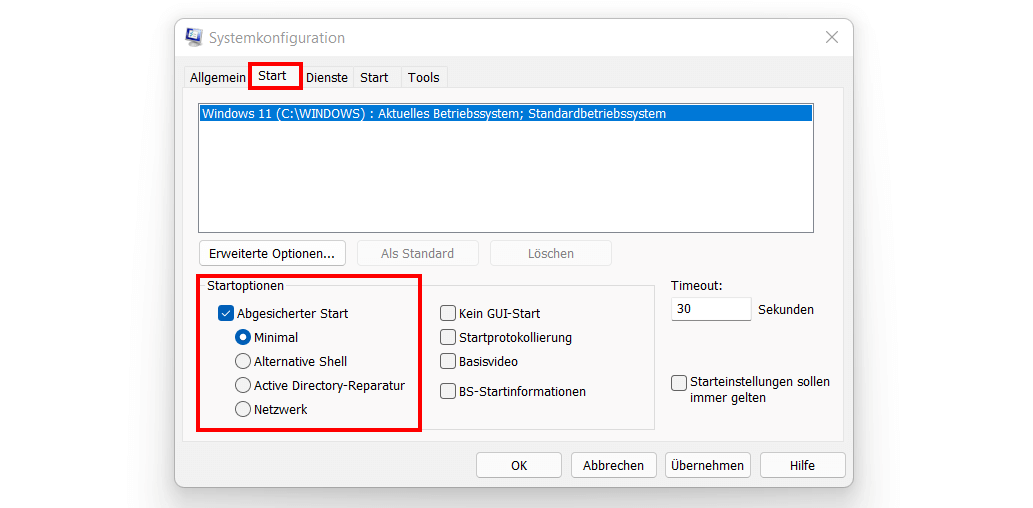Check Starteinstellungen sollen immer gelten

679,383
